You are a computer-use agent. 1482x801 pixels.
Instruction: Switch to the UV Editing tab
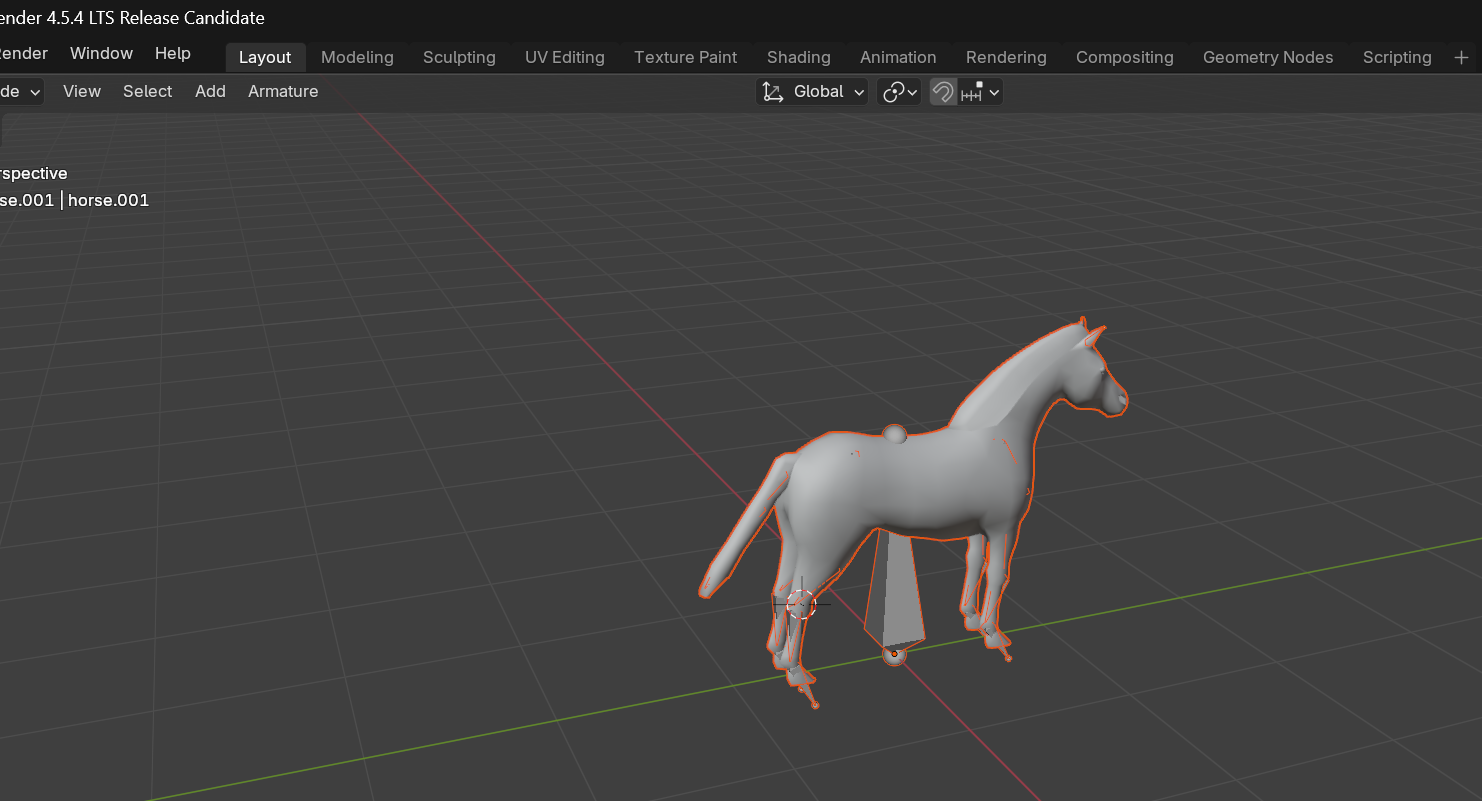pos(564,57)
